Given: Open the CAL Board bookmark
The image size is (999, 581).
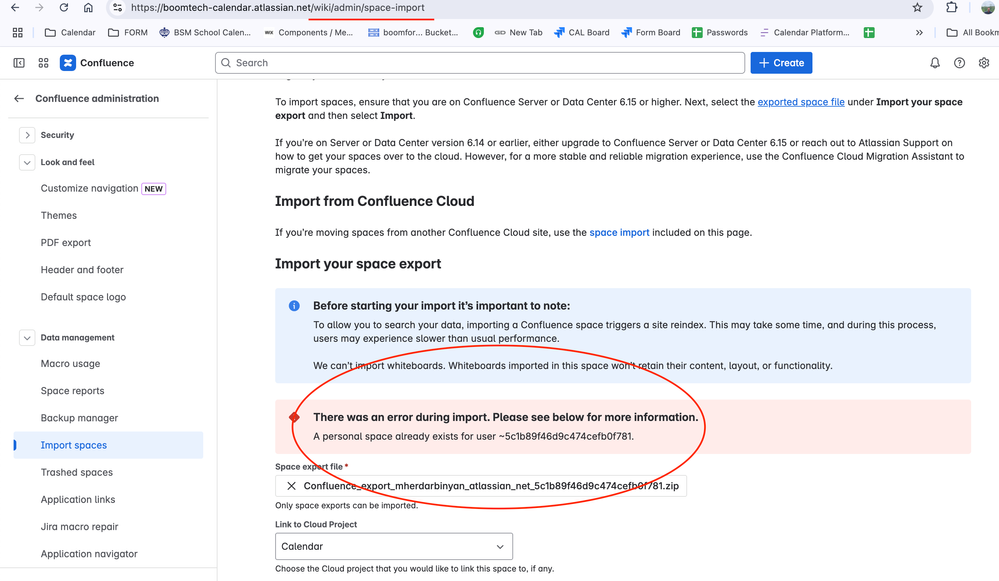Looking at the screenshot, I should [x=582, y=32].
